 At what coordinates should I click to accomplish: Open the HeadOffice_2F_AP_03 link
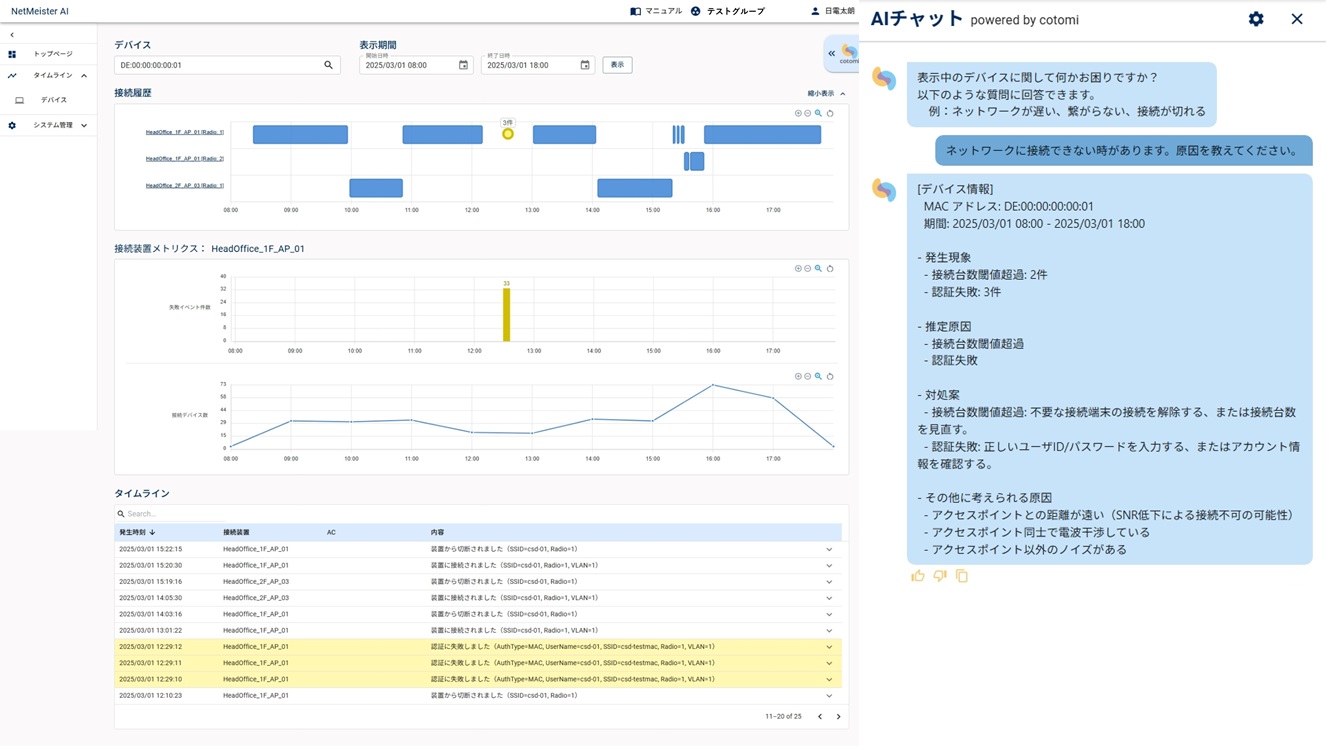pos(184,186)
